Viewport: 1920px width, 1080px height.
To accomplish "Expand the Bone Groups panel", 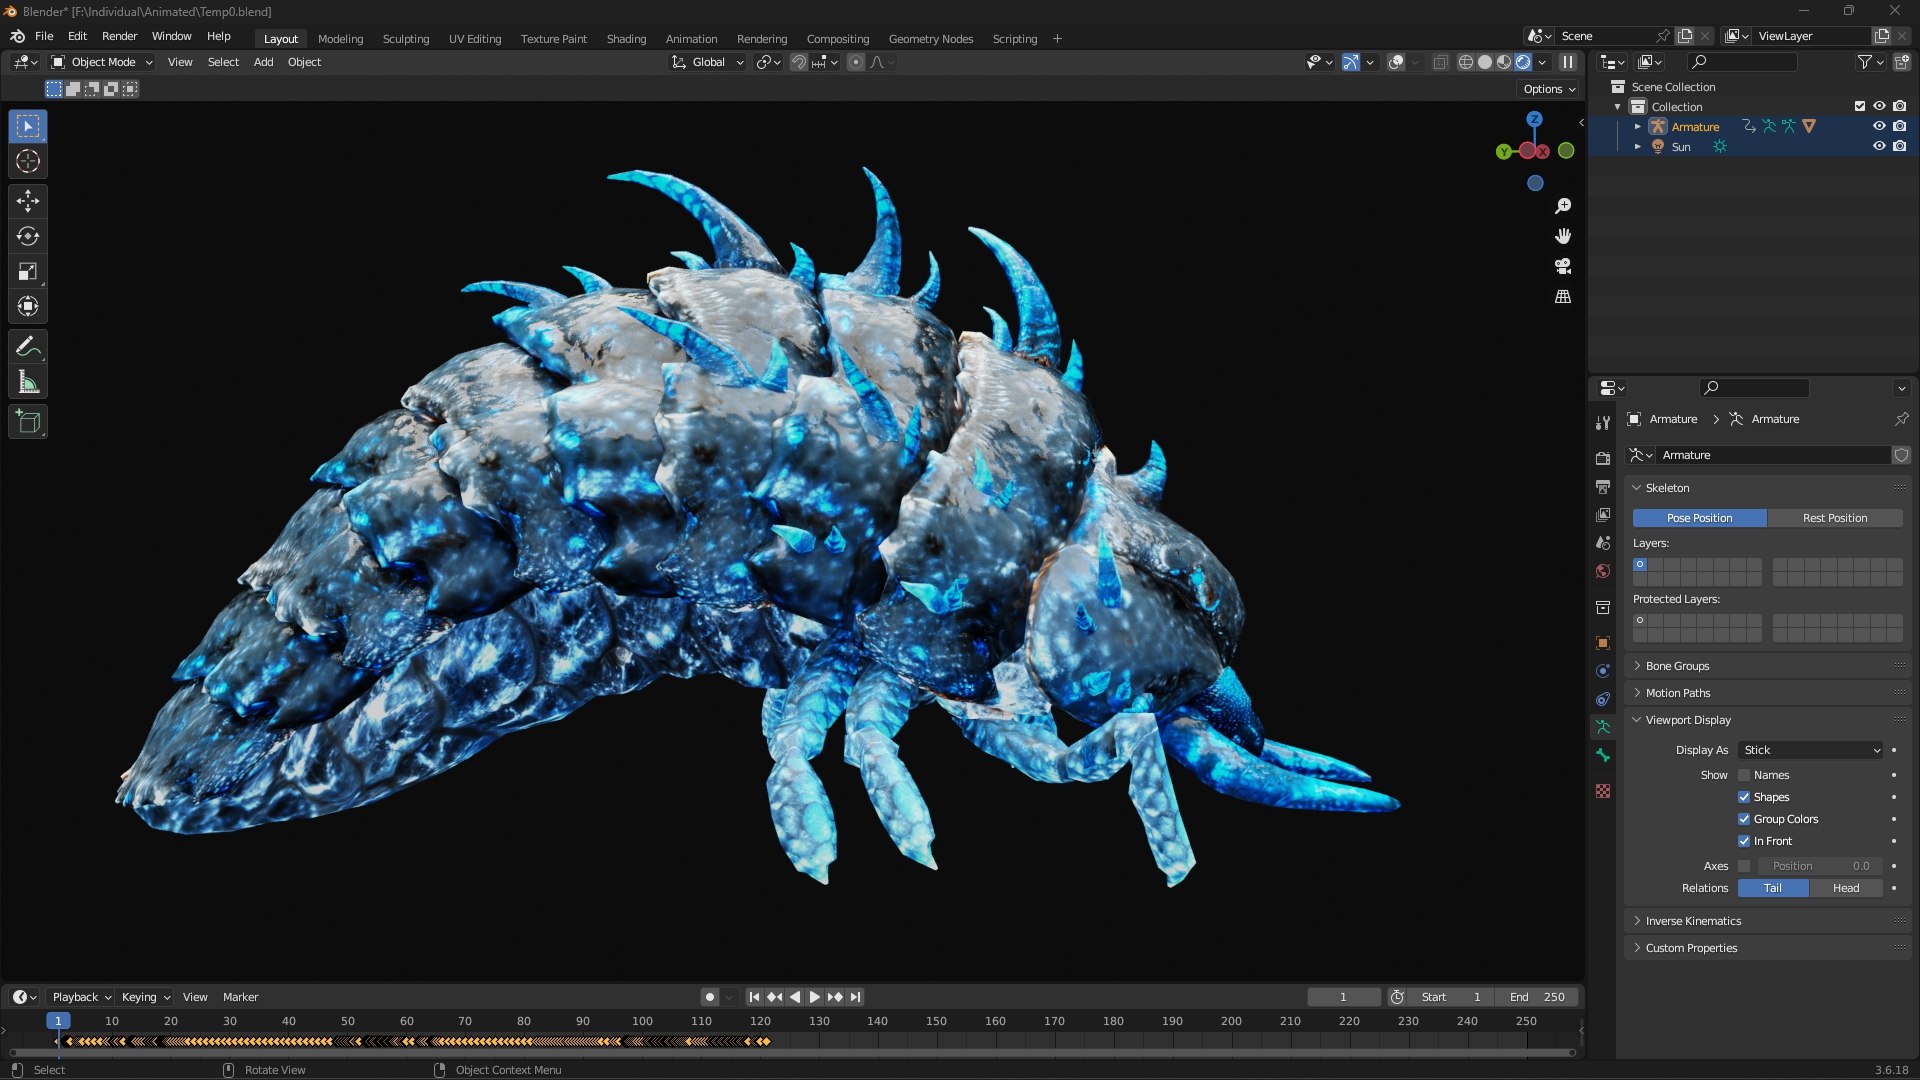I will (1768, 666).
